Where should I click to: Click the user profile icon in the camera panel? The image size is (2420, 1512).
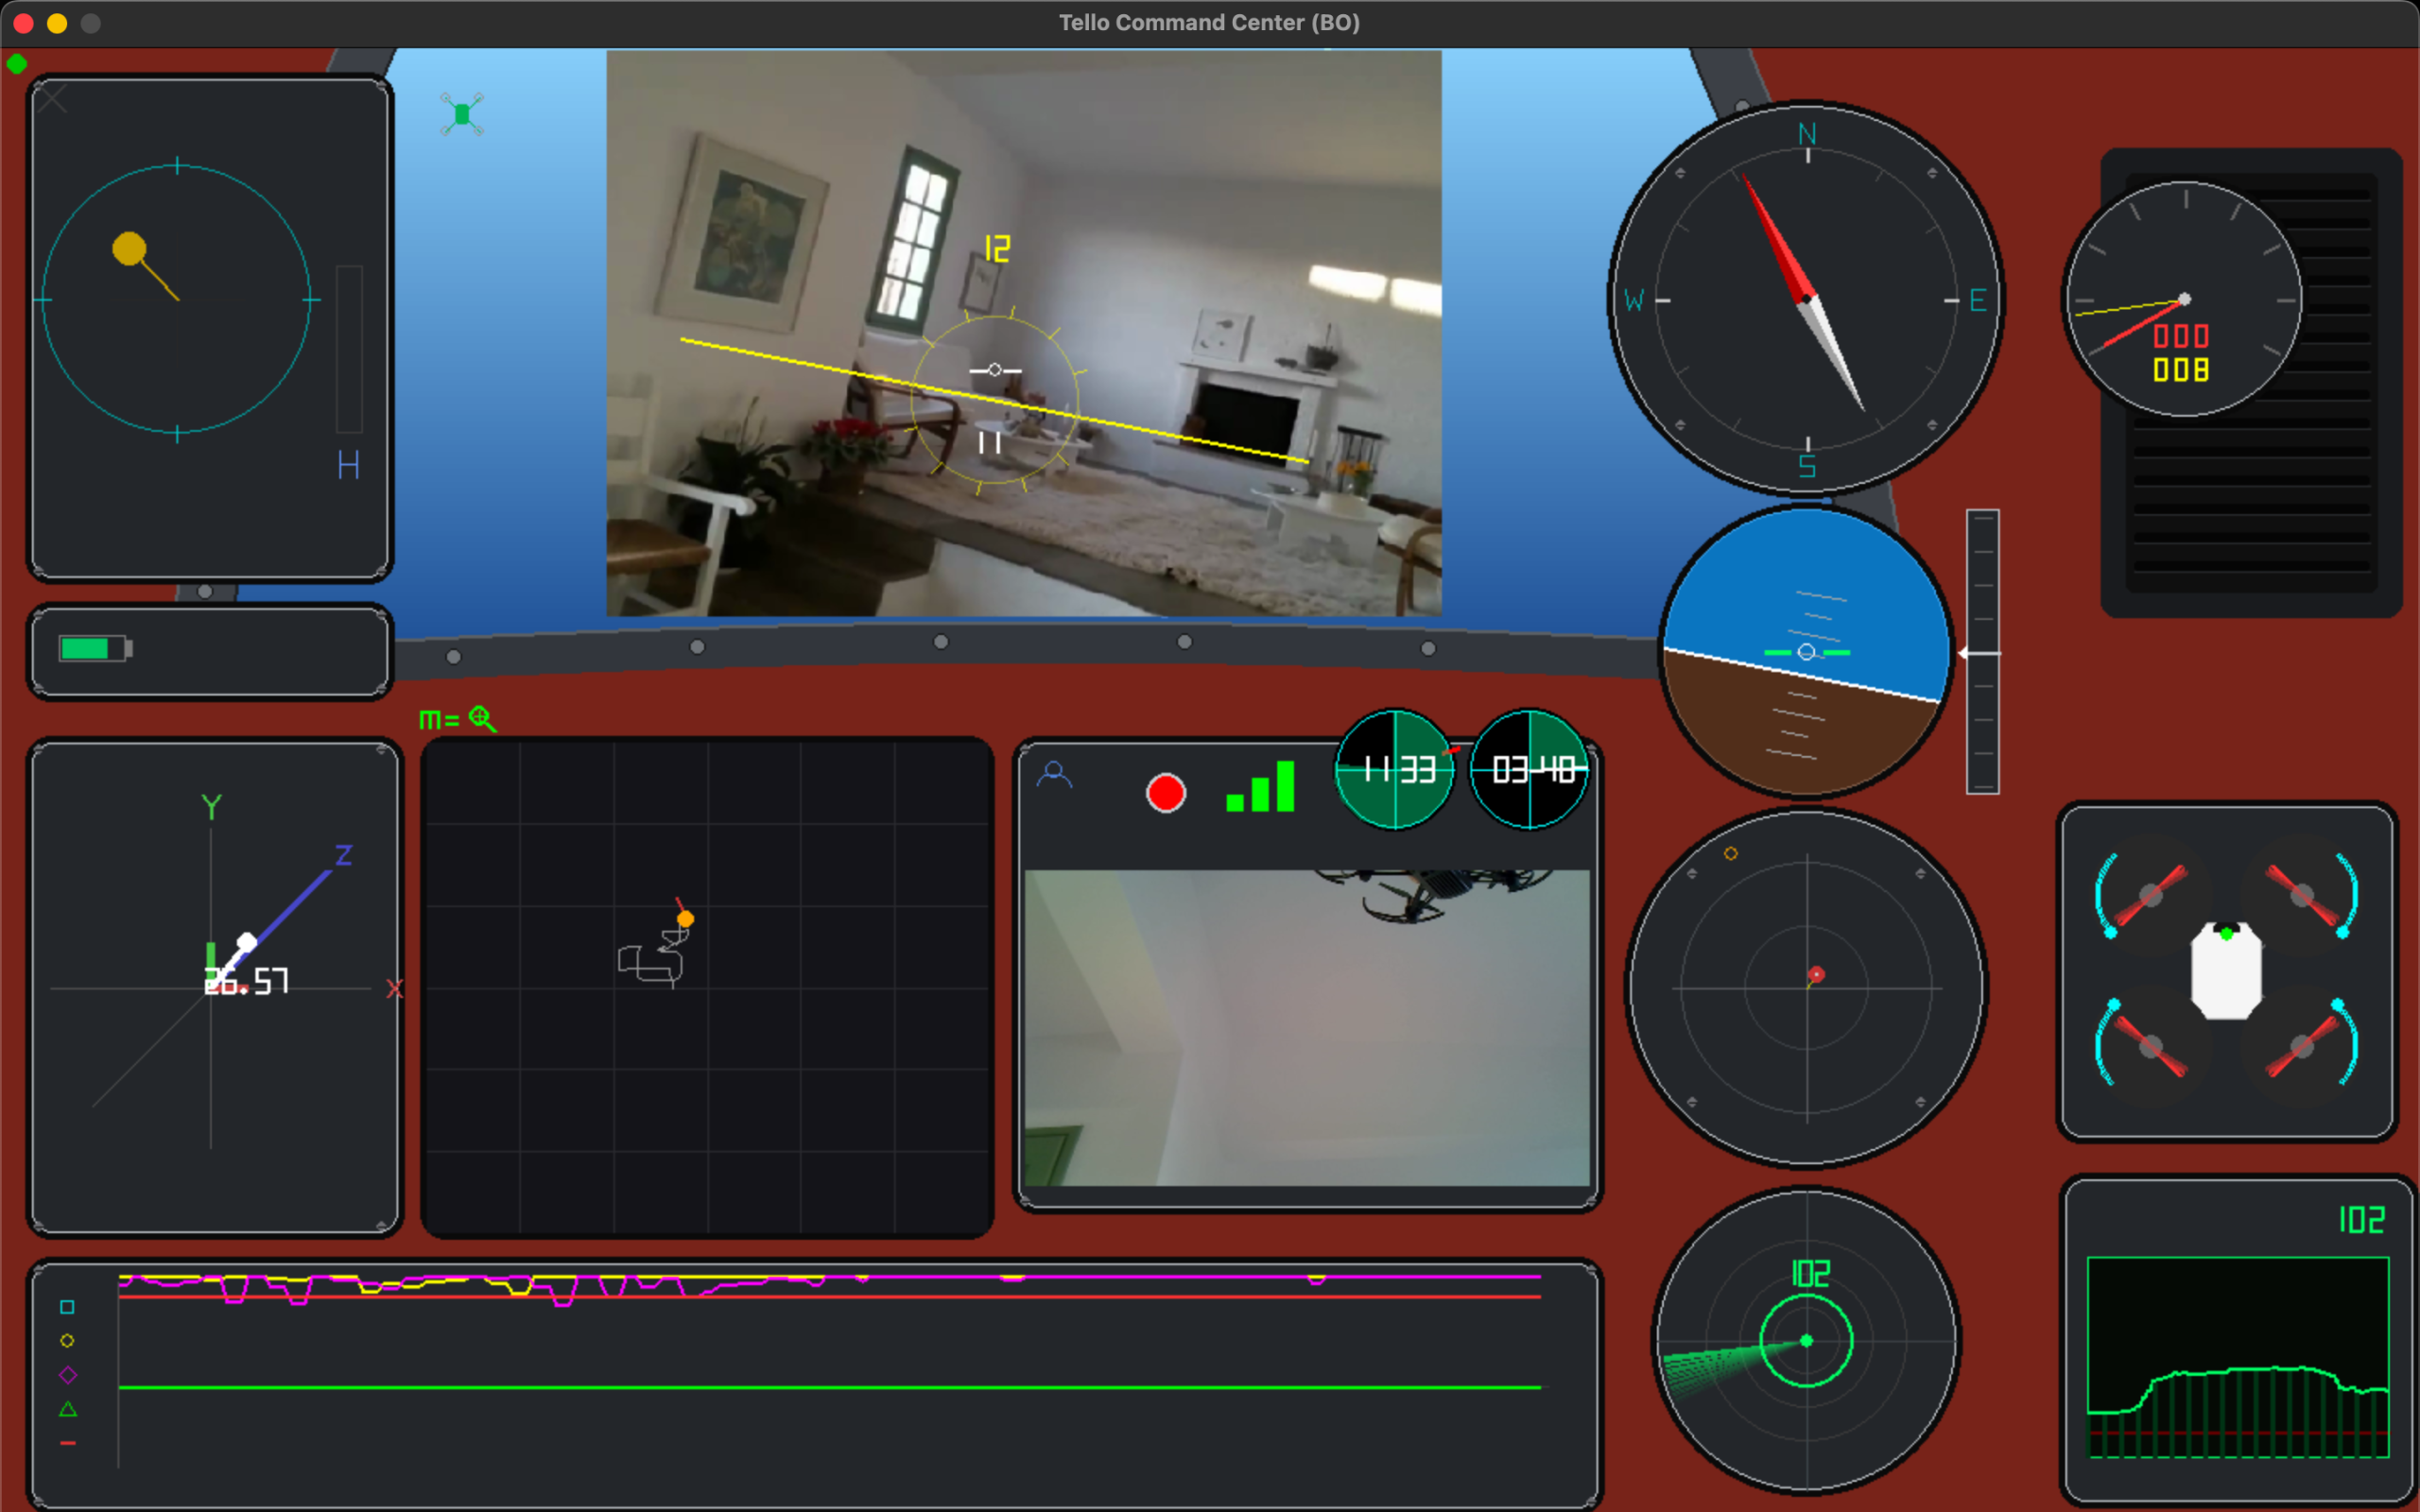tap(1054, 775)
